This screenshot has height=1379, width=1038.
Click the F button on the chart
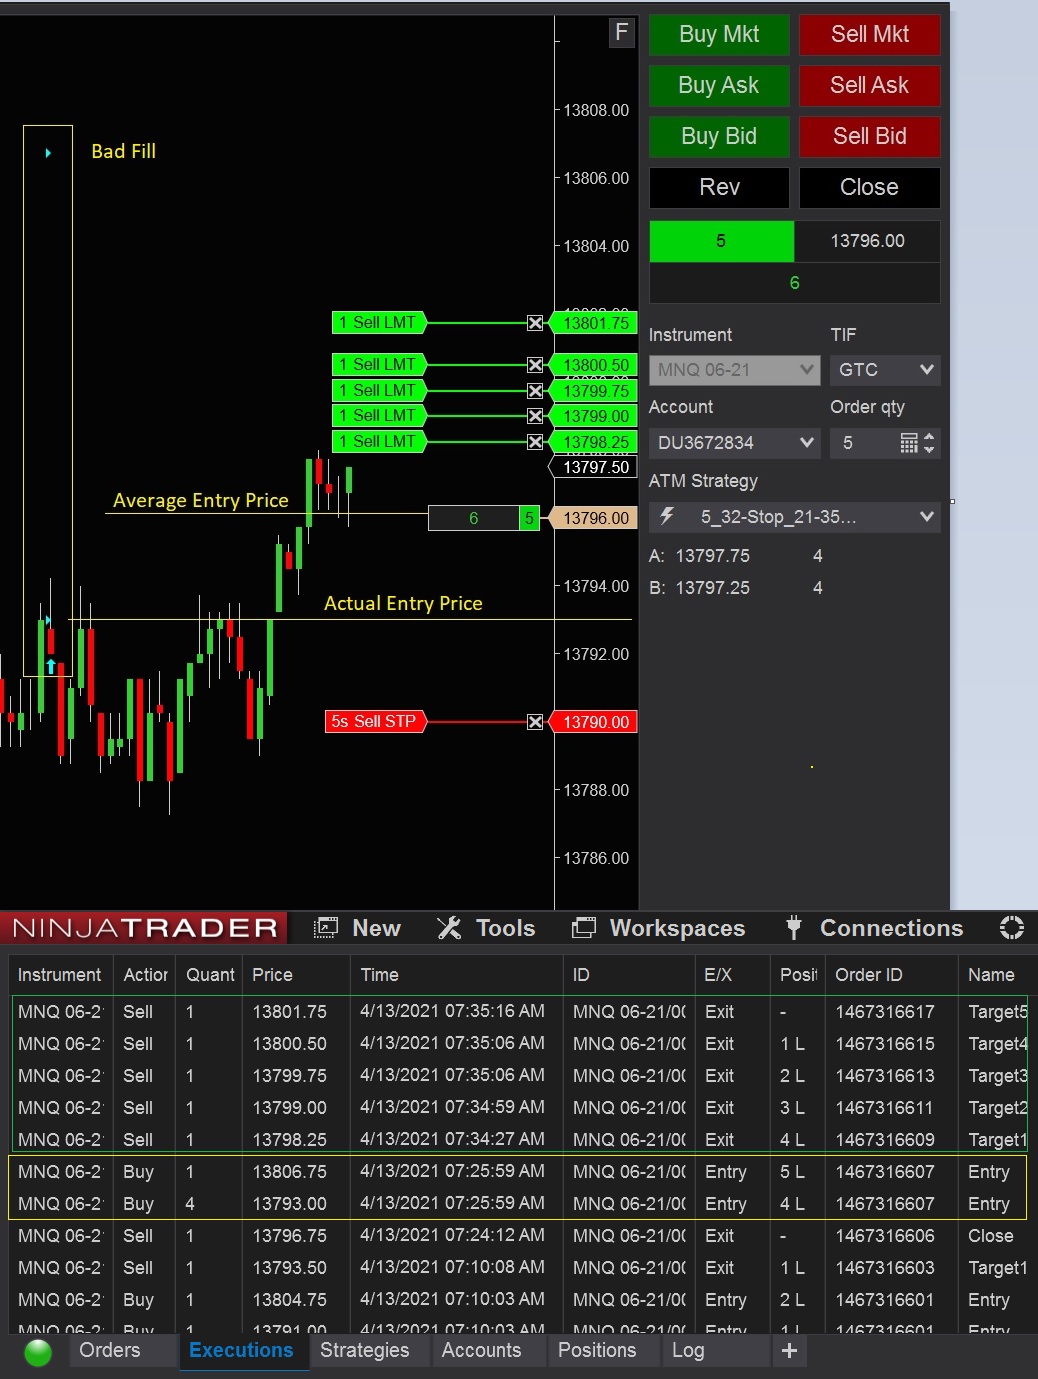(622, 33)
